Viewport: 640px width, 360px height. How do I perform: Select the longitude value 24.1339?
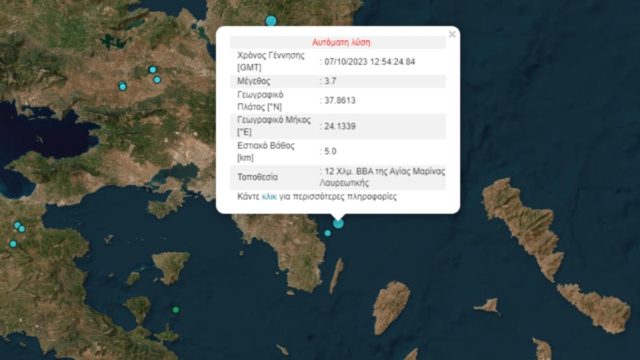340,126
